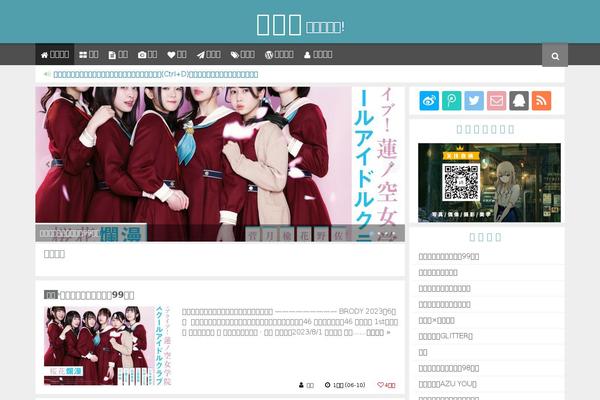Click the speaker icon beside the announcement
This screenshot has height=400, width=600.
(x=47, y=74)
